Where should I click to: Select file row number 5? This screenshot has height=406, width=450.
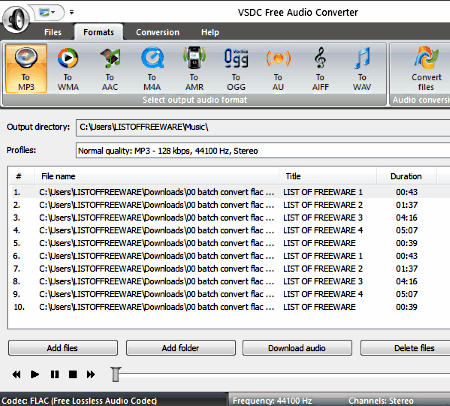[x=231, y=243]
